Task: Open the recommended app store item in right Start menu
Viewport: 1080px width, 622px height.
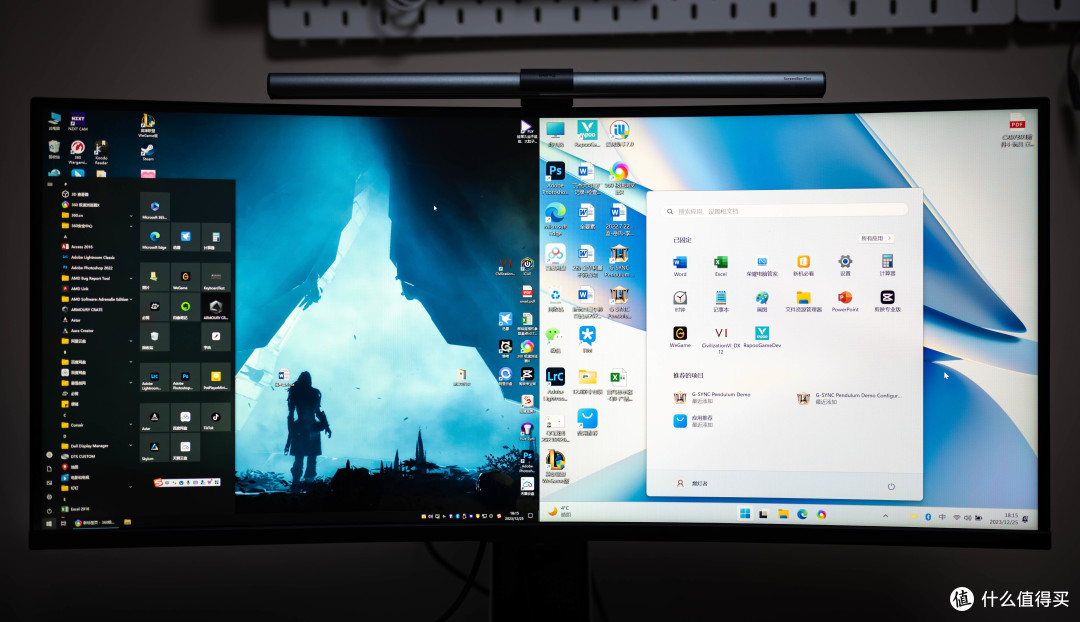Action: 693,421
